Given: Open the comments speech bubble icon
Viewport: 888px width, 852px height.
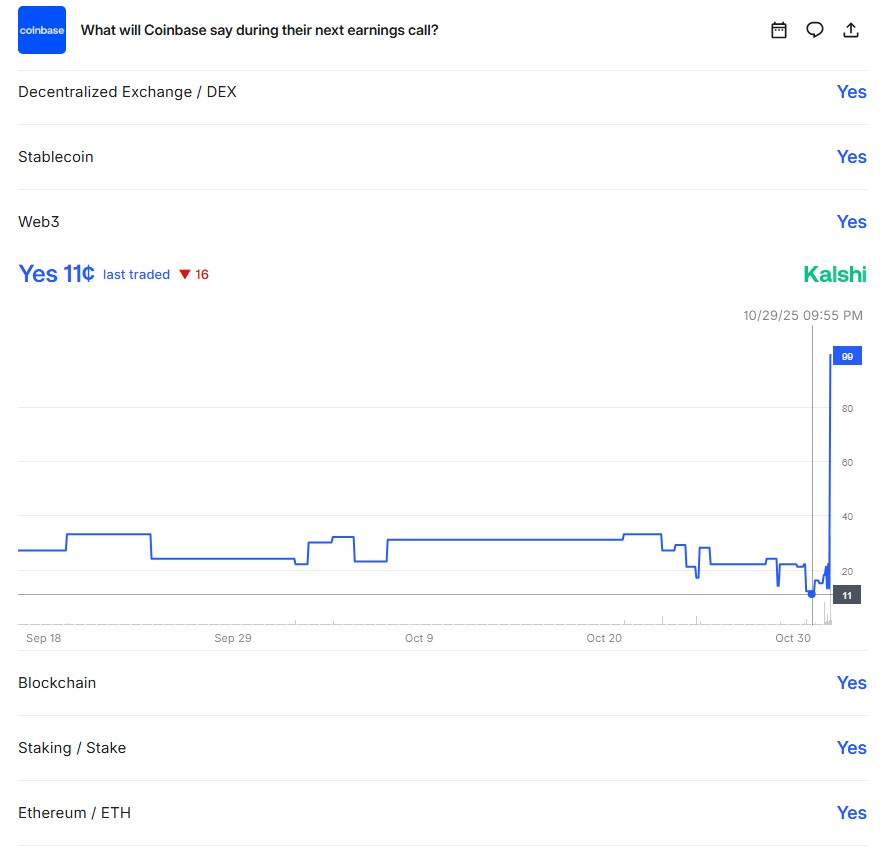Looking at the screenshot, I should pos(815,30).
